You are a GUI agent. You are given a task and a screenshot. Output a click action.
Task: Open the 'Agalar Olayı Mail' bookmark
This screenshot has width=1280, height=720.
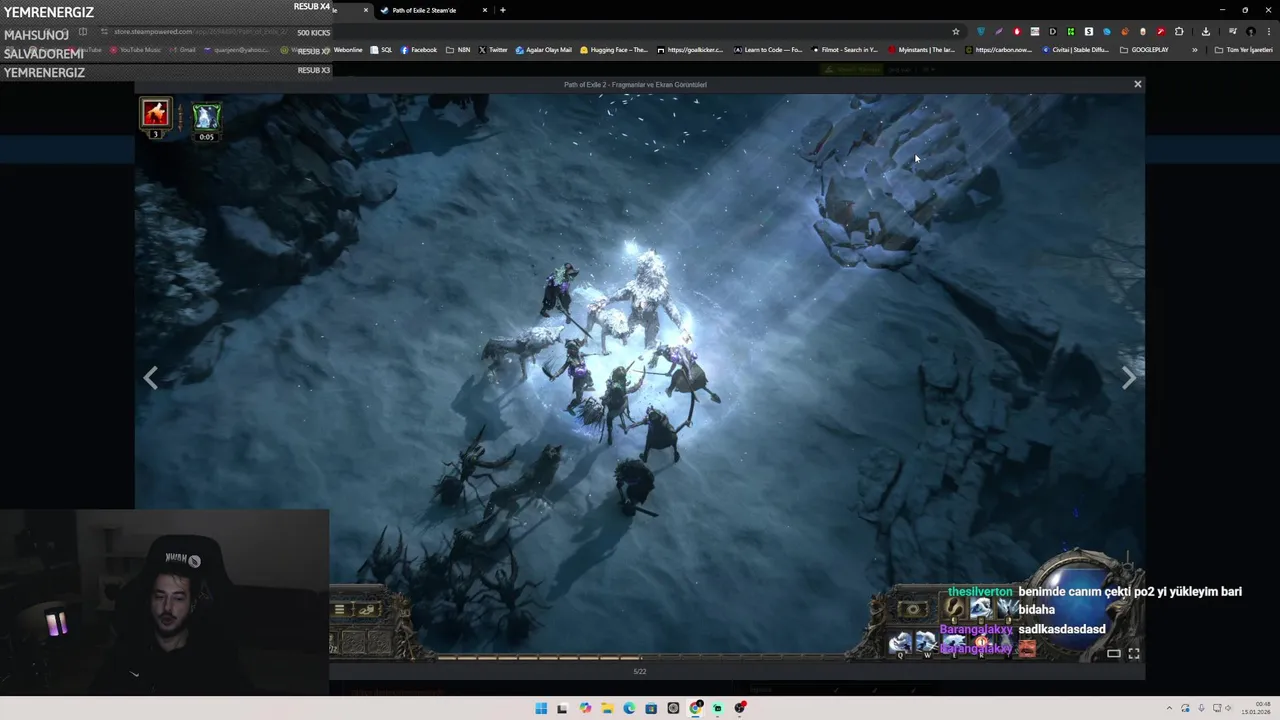point(544,50)
